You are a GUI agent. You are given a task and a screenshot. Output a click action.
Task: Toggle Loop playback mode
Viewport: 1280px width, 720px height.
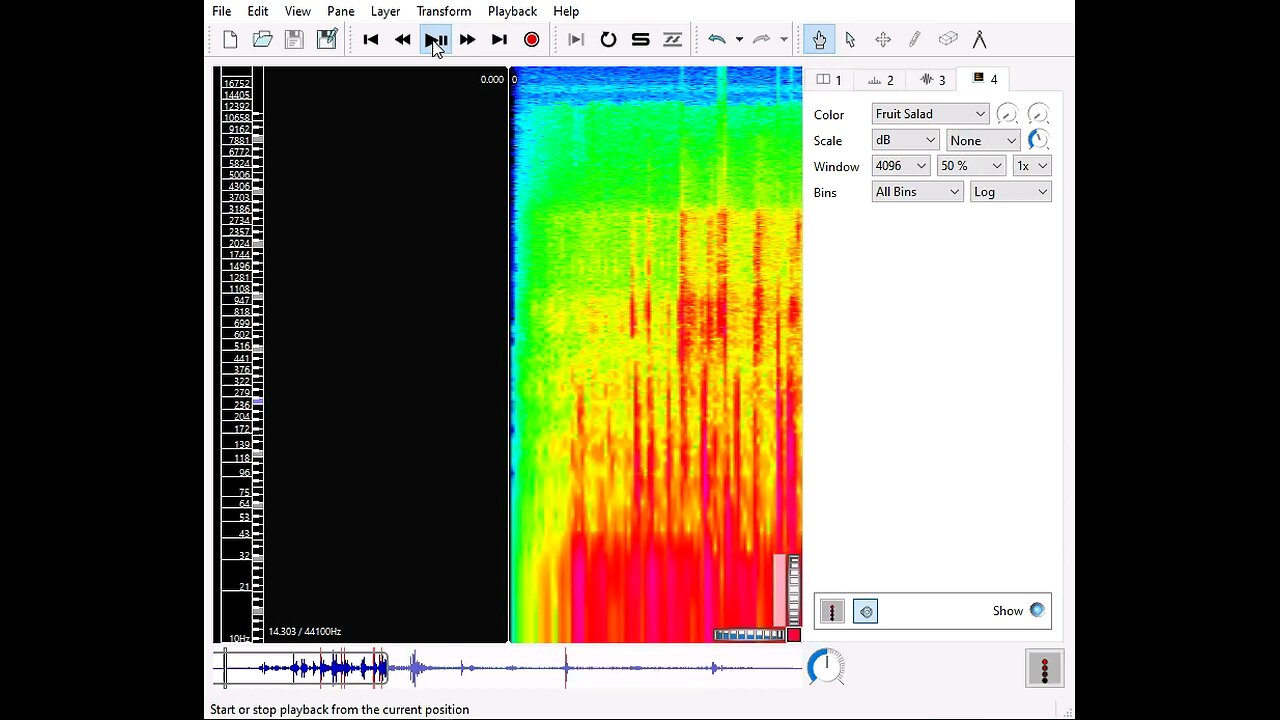coord(608,40)
